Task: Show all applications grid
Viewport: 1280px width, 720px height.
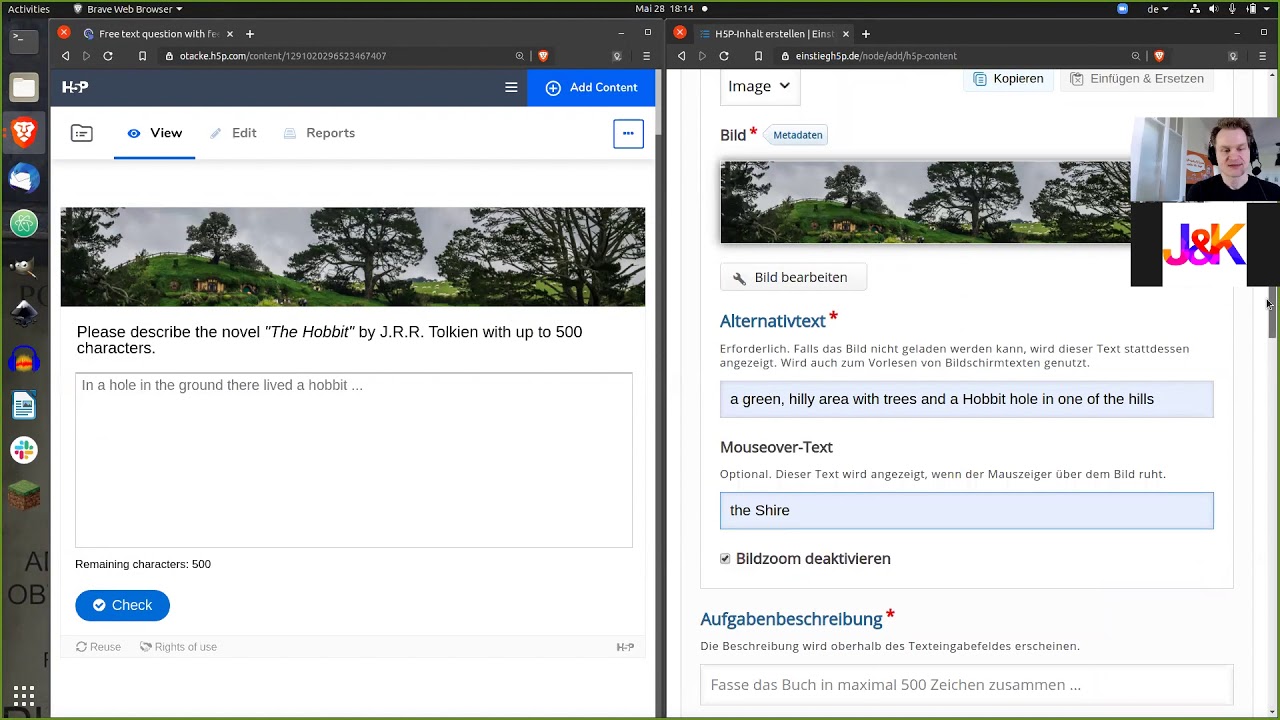Action: 24,695
